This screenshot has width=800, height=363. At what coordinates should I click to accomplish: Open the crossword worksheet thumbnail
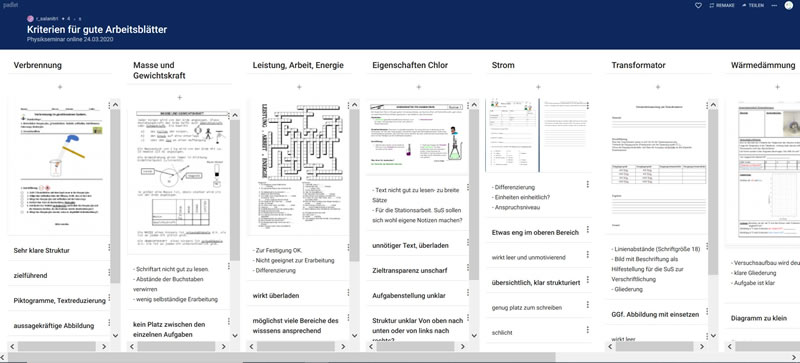click(298, 166)
